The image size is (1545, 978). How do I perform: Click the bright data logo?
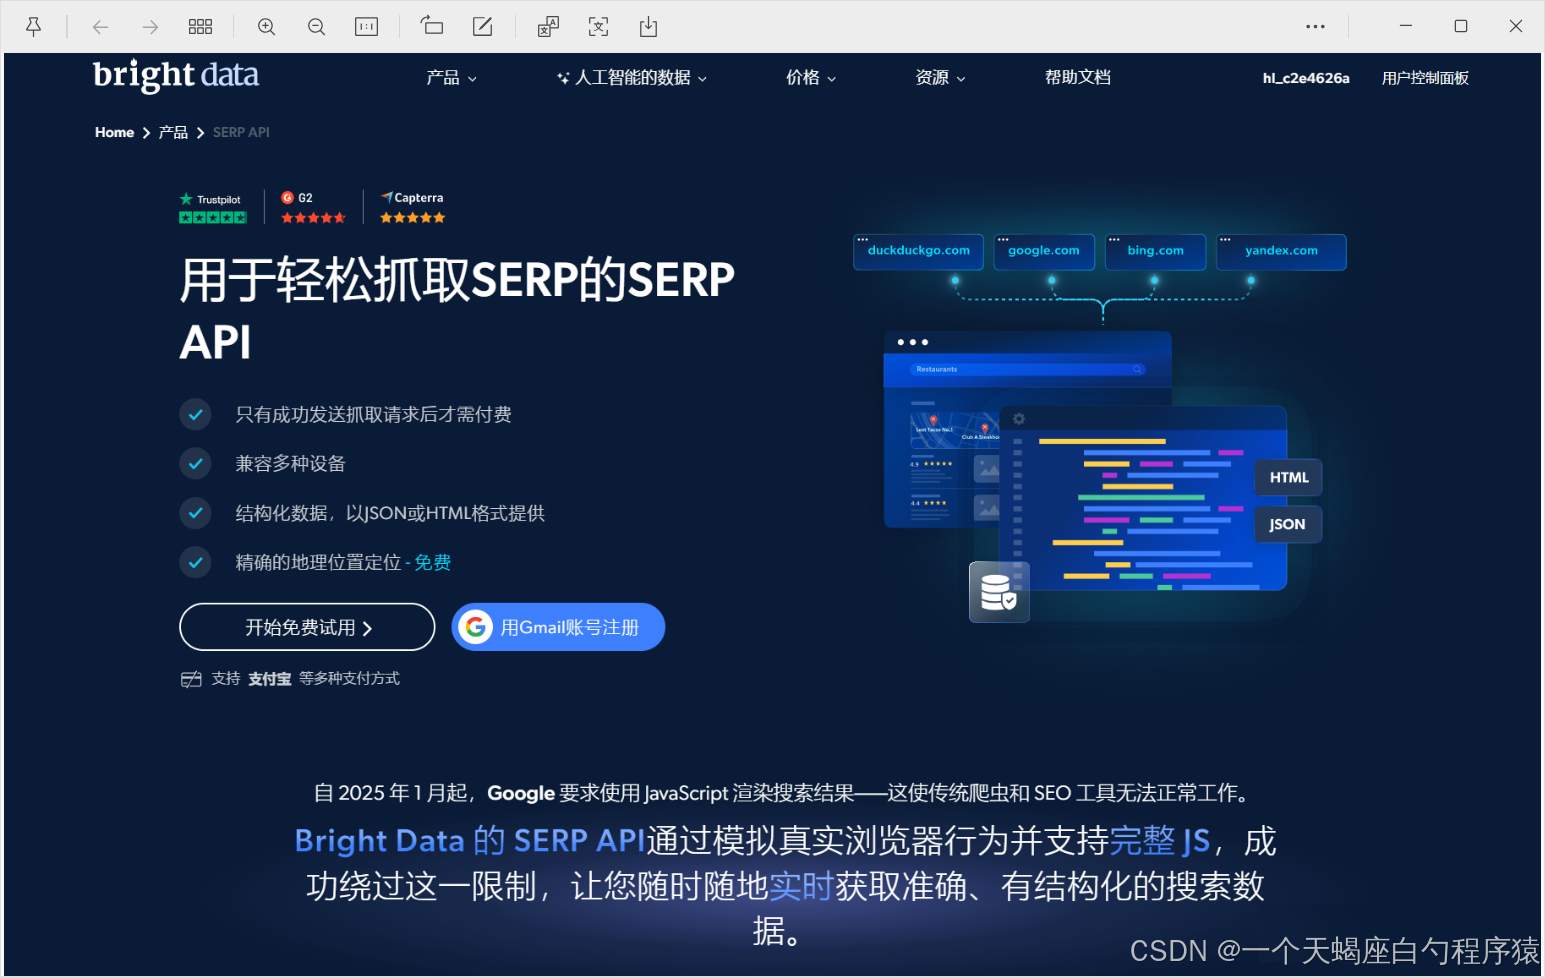pyautogui.click(x=176, y=75)
